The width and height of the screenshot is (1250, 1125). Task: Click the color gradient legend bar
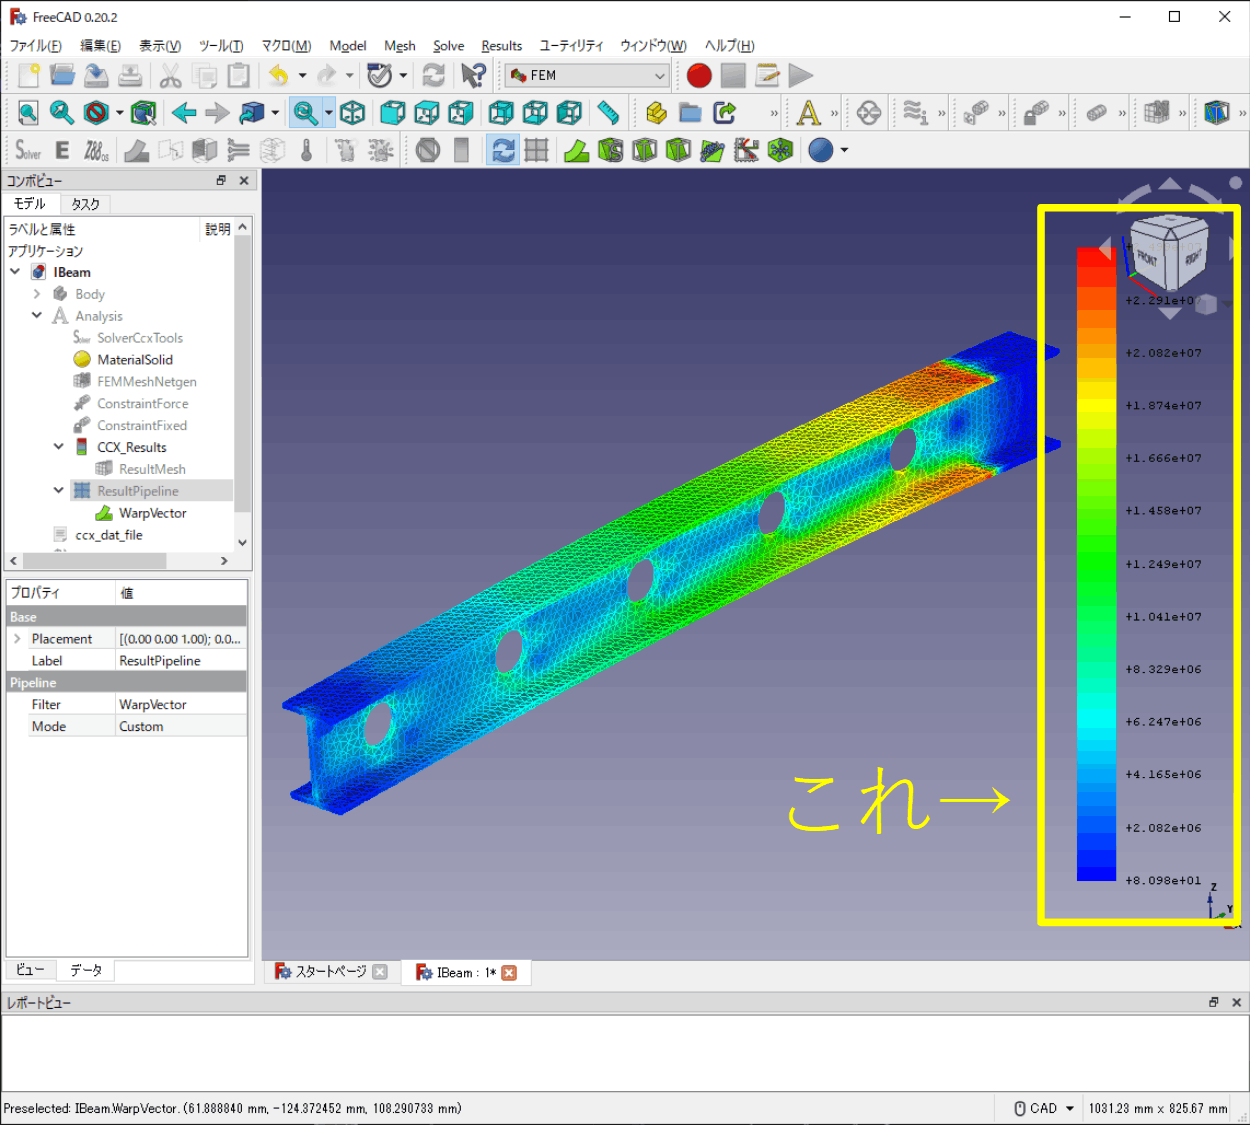tap(1096, 565)
